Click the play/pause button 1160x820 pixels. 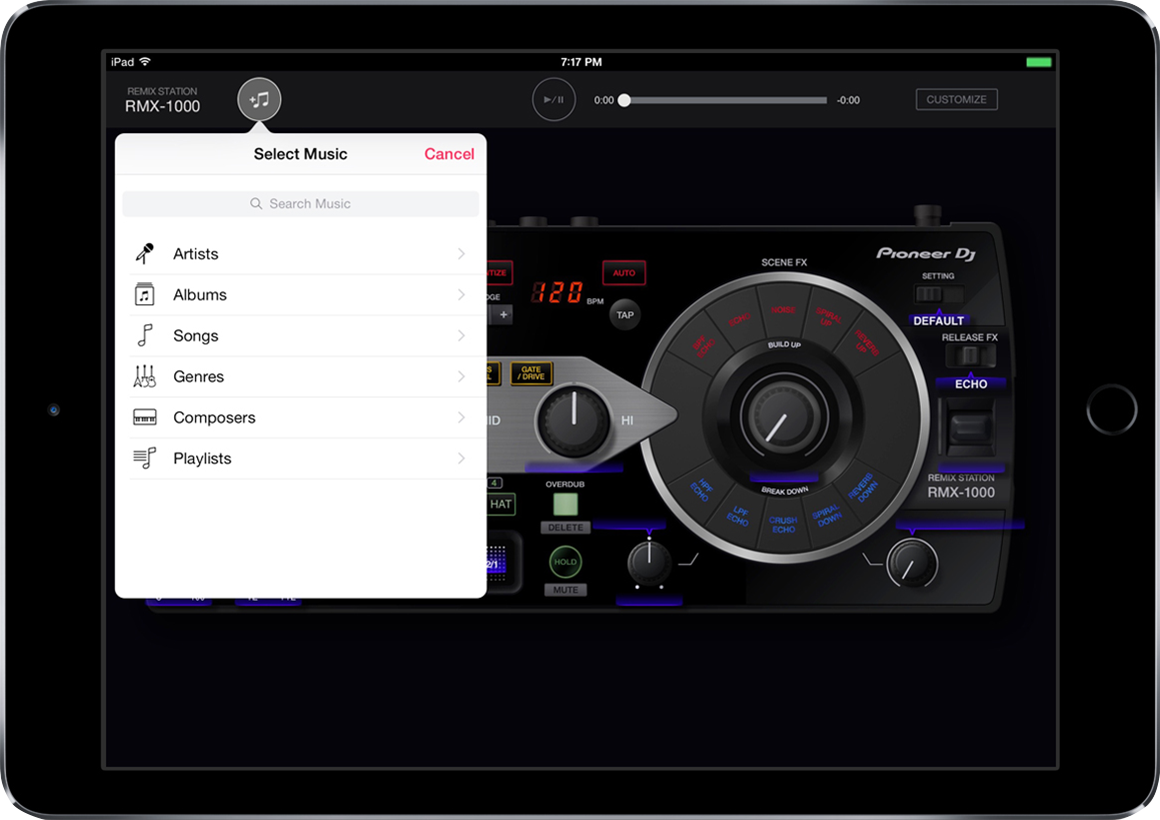point(553,99)
